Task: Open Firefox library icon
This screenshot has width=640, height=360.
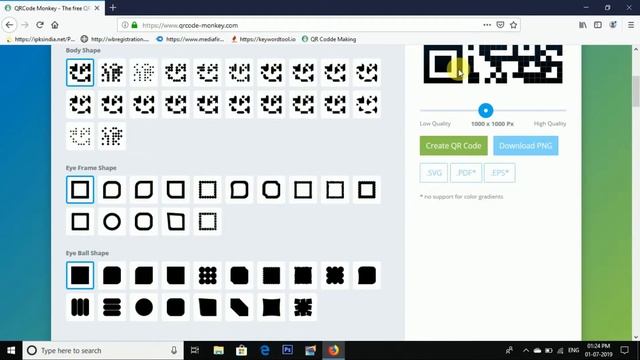Action: (583, 25)
